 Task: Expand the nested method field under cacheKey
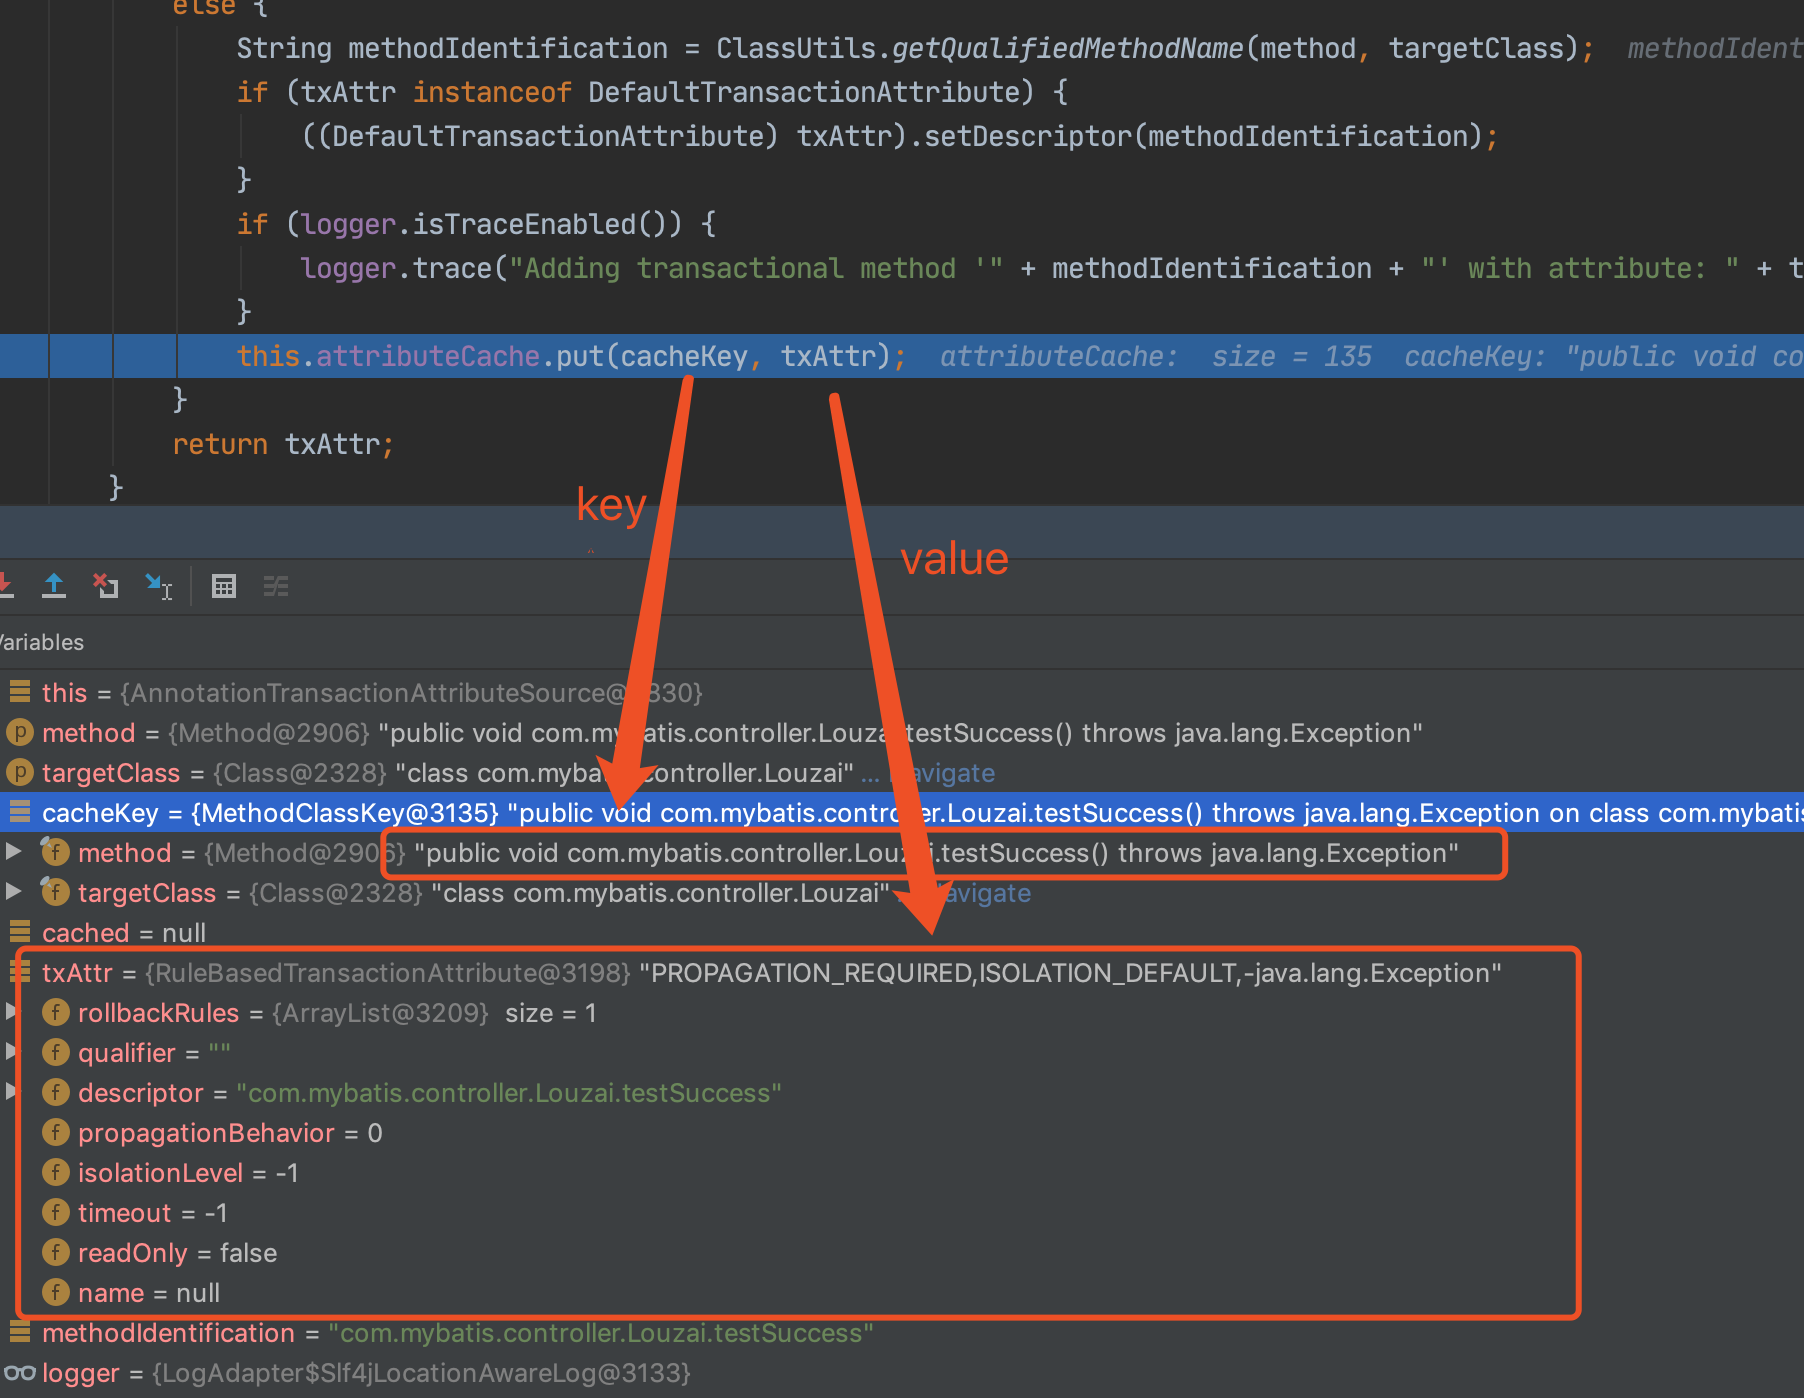[14, 851]
